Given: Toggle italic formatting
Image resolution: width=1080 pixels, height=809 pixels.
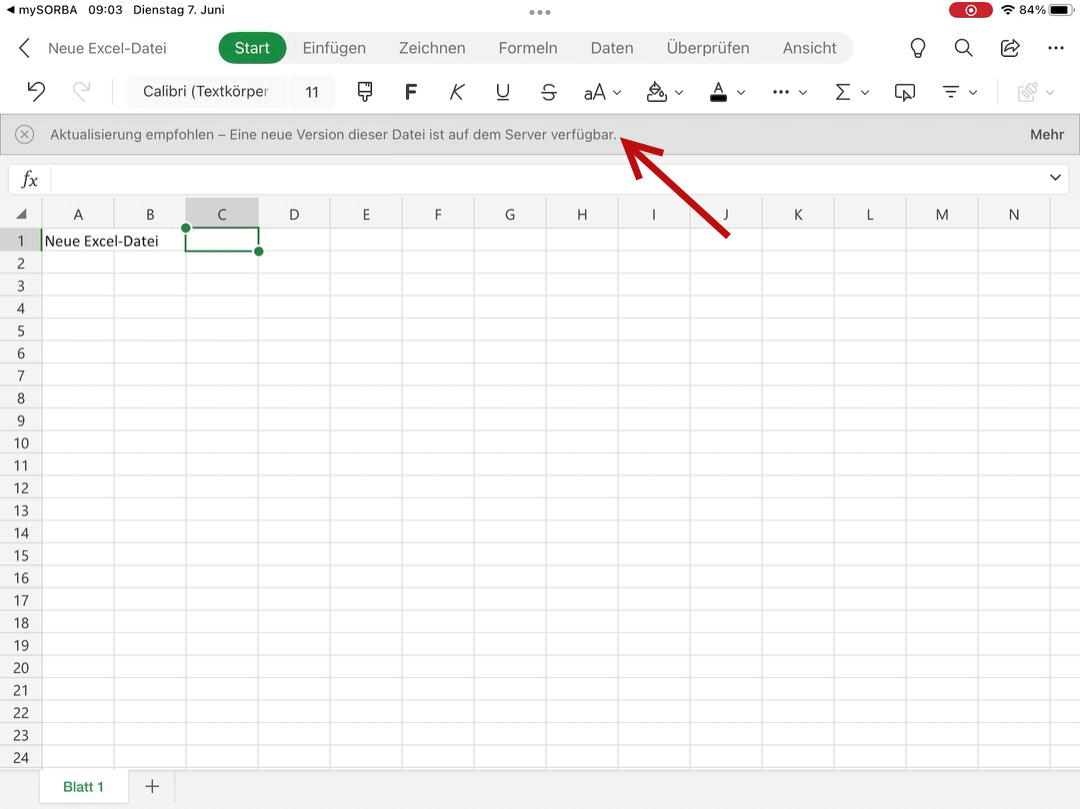Looking at the screenshot, I should tap(457, 92).
